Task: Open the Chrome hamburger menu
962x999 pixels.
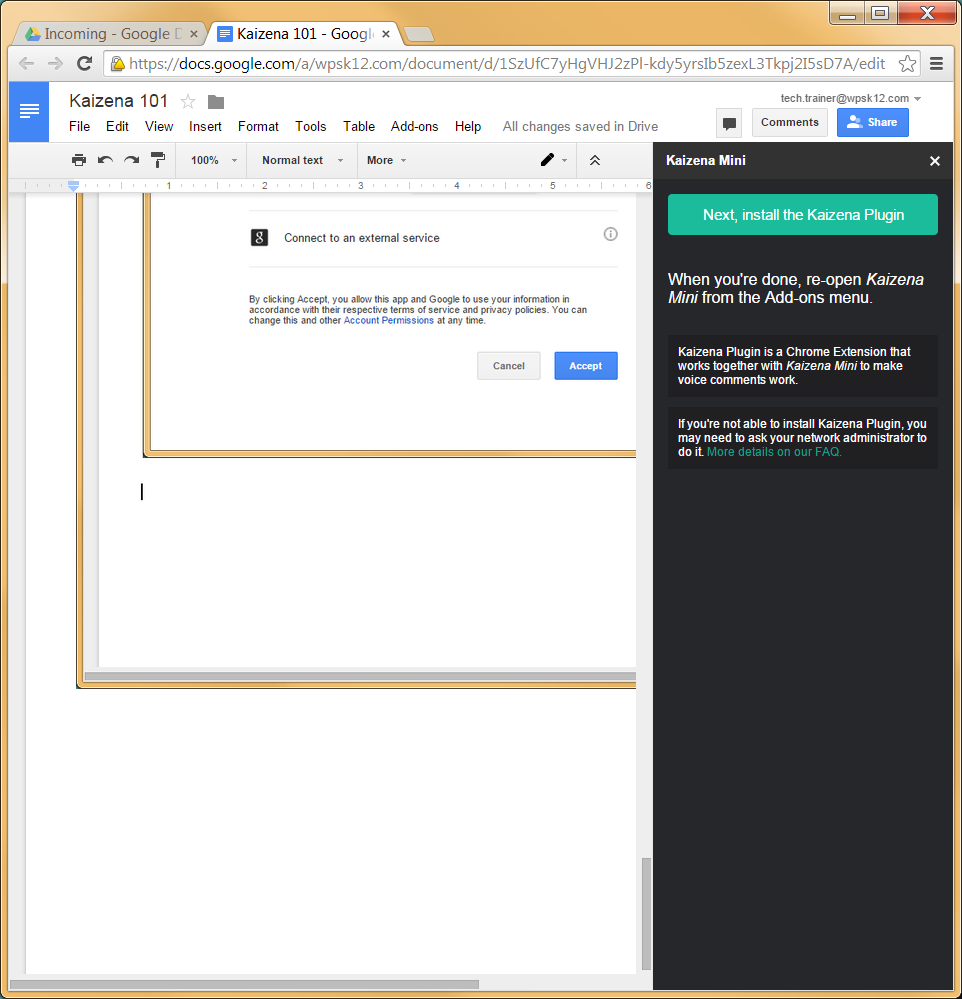Action: tap(936, 63)
